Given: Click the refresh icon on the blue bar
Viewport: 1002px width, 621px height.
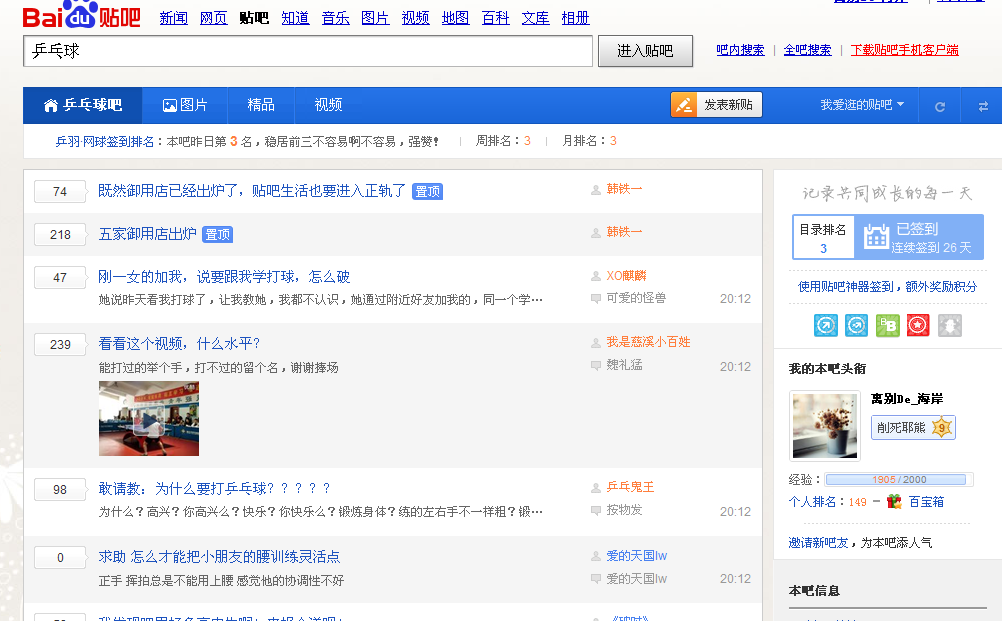Looking at the screenshot, I should tap(940, 105).
